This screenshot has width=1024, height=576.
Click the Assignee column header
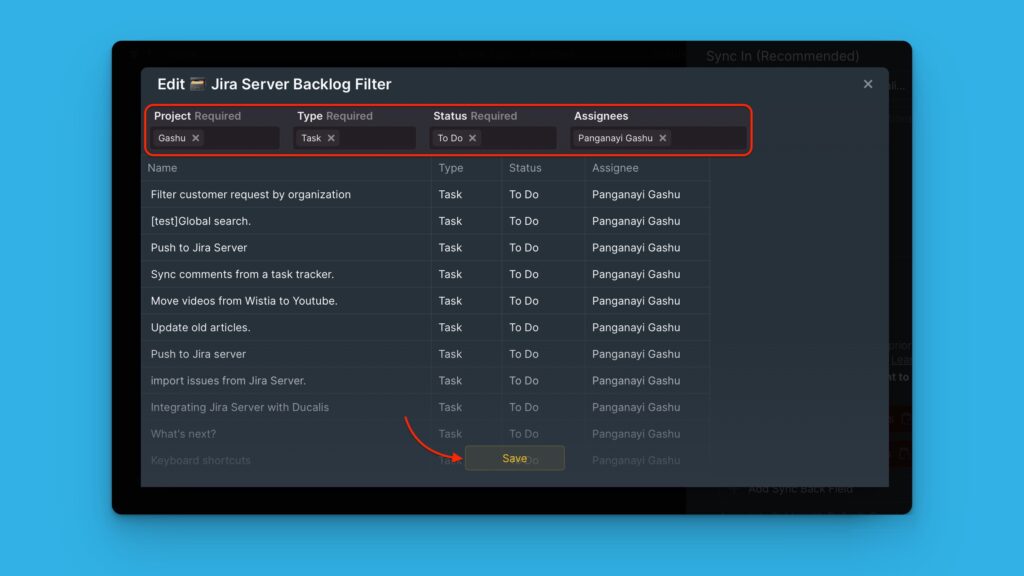pos(615,168)
